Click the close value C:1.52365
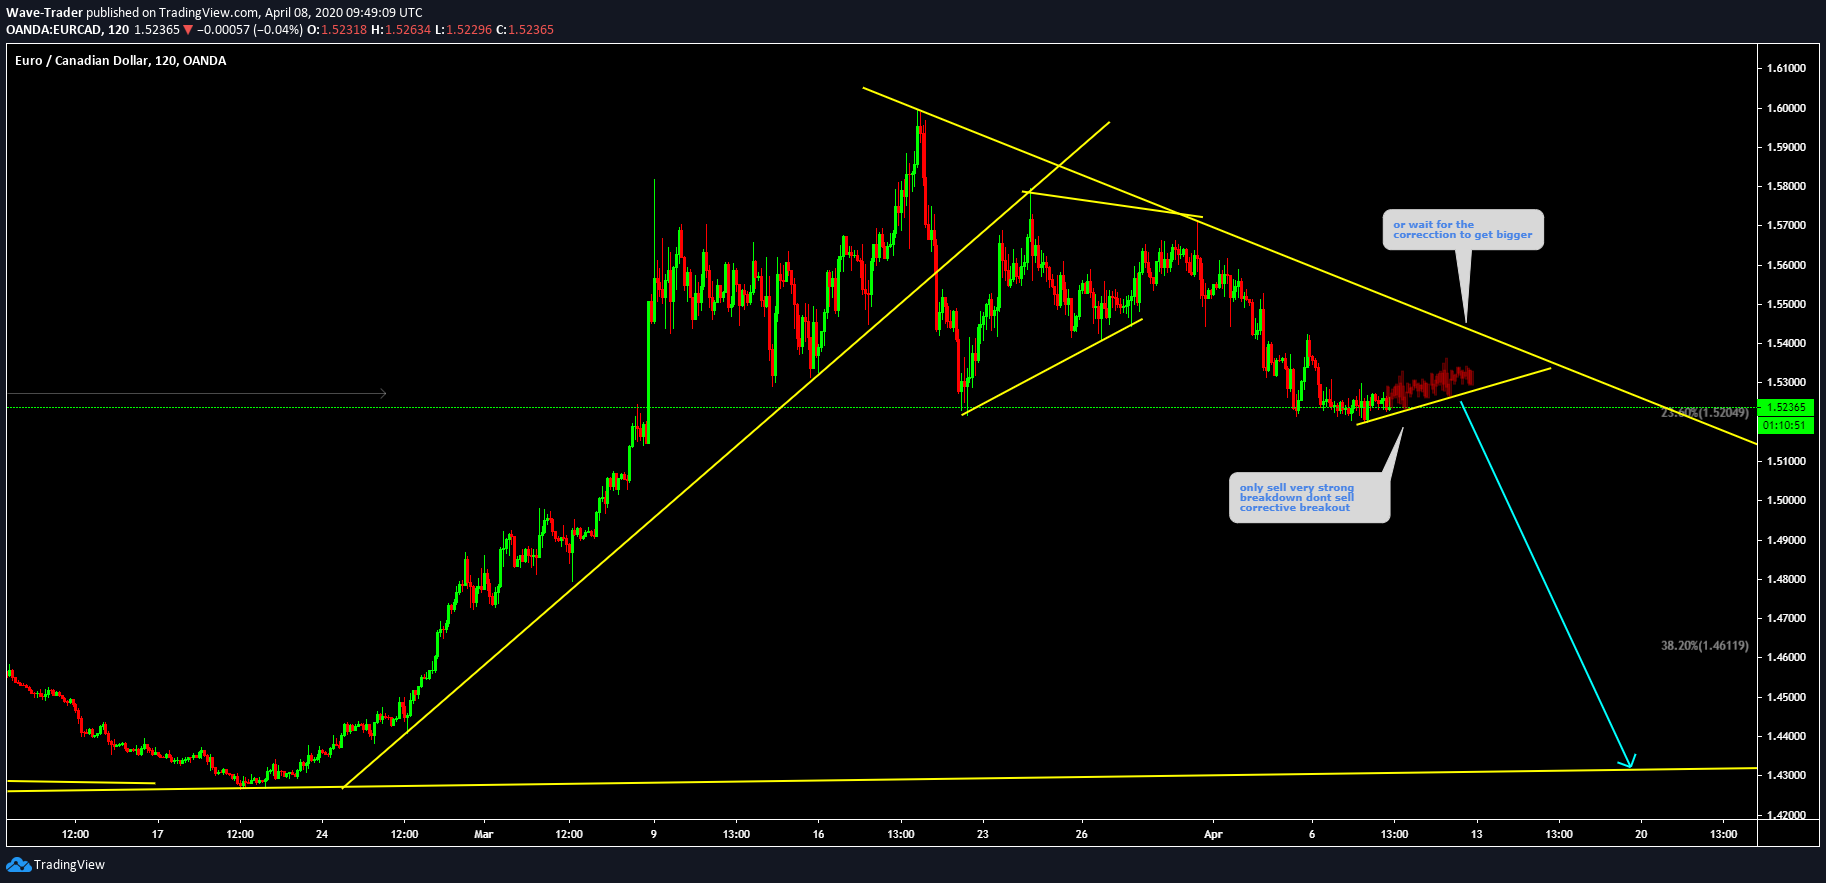 (x=525, y=30)
